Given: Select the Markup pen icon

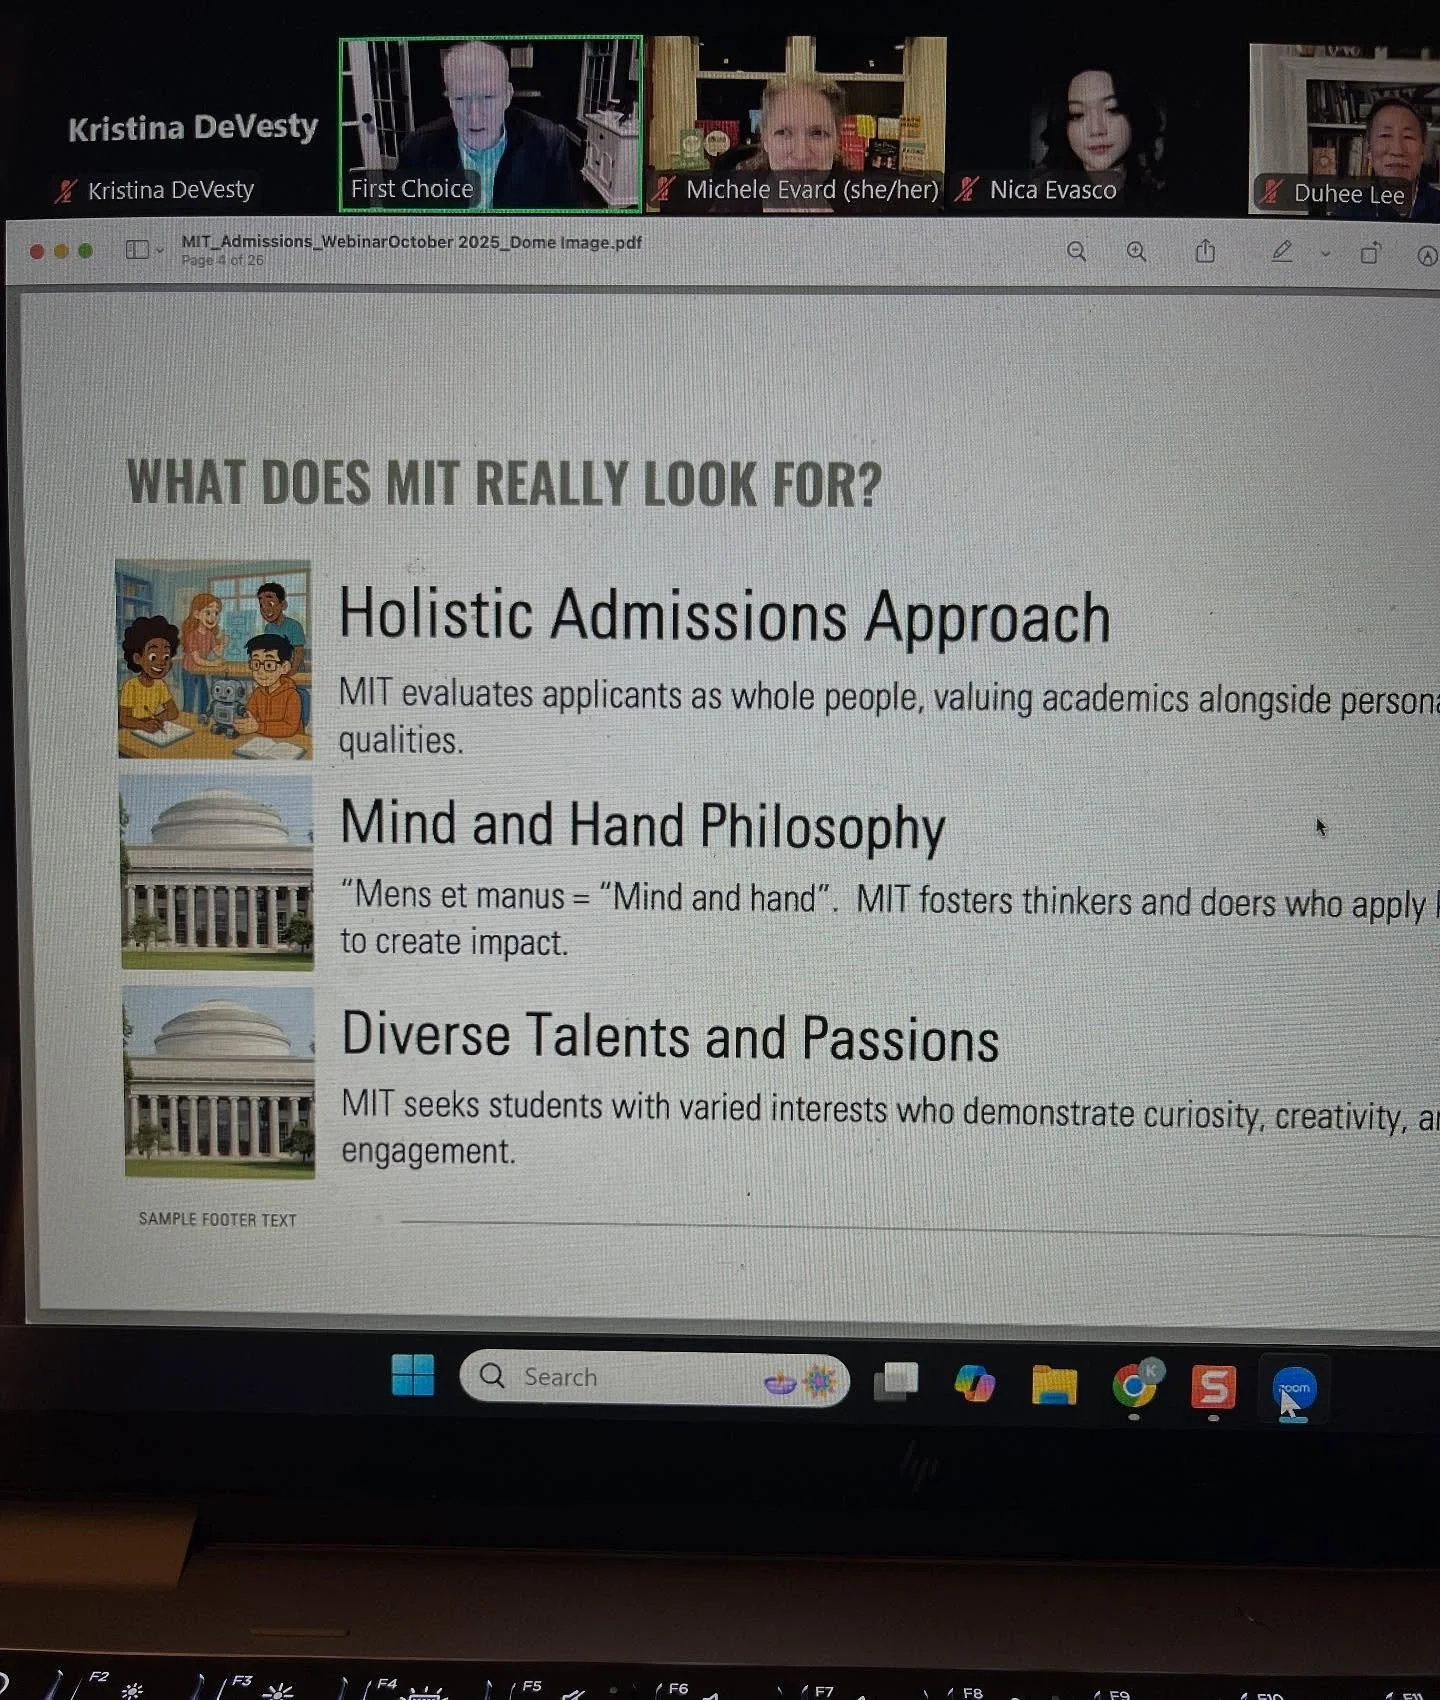Looking at the screenshot, I should coord(1282,252).
